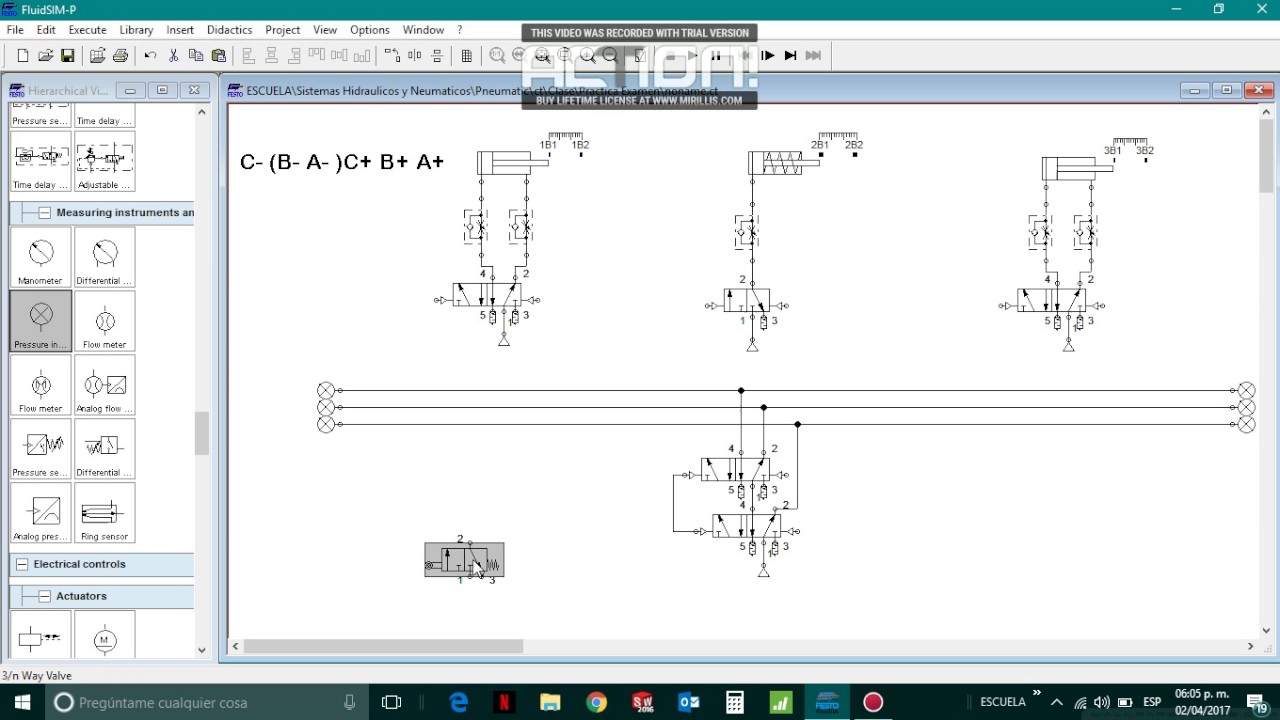Select the highlighted 3/n way valve on canvas
The height and width of the screenshot is (720, 1280).
point(464,560)
